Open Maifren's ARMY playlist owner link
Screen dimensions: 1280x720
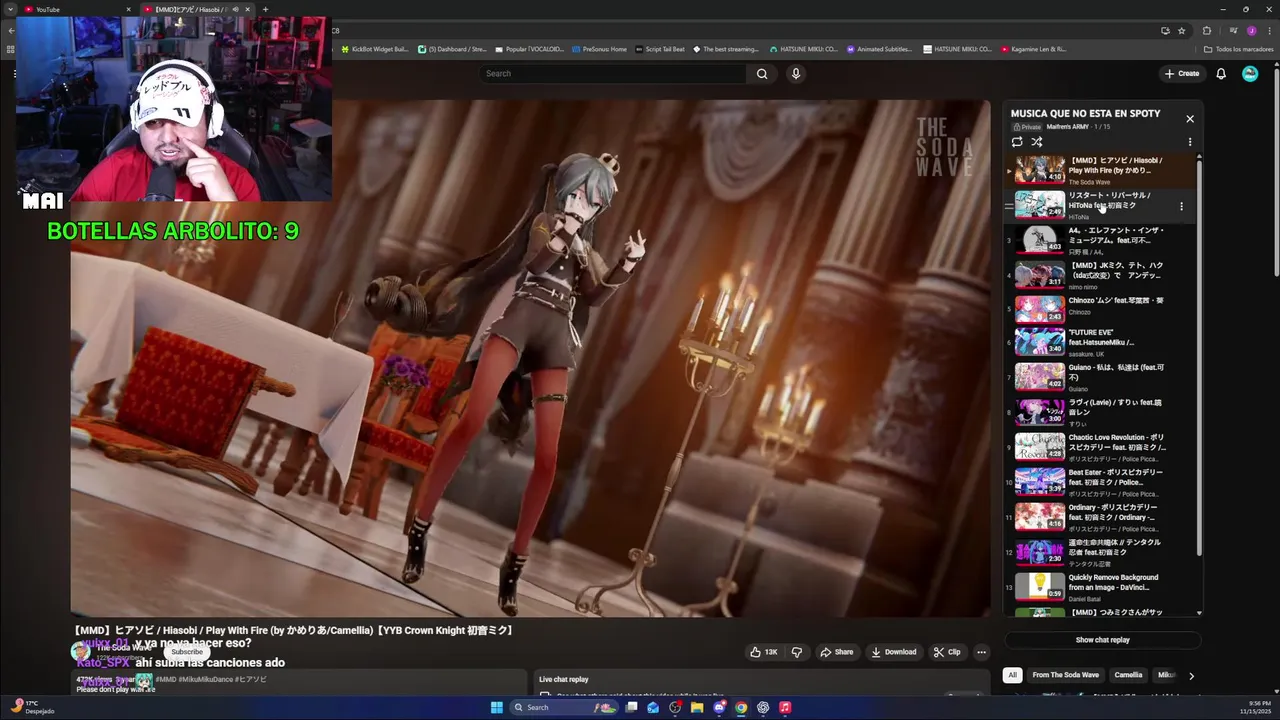[1067, 127]
